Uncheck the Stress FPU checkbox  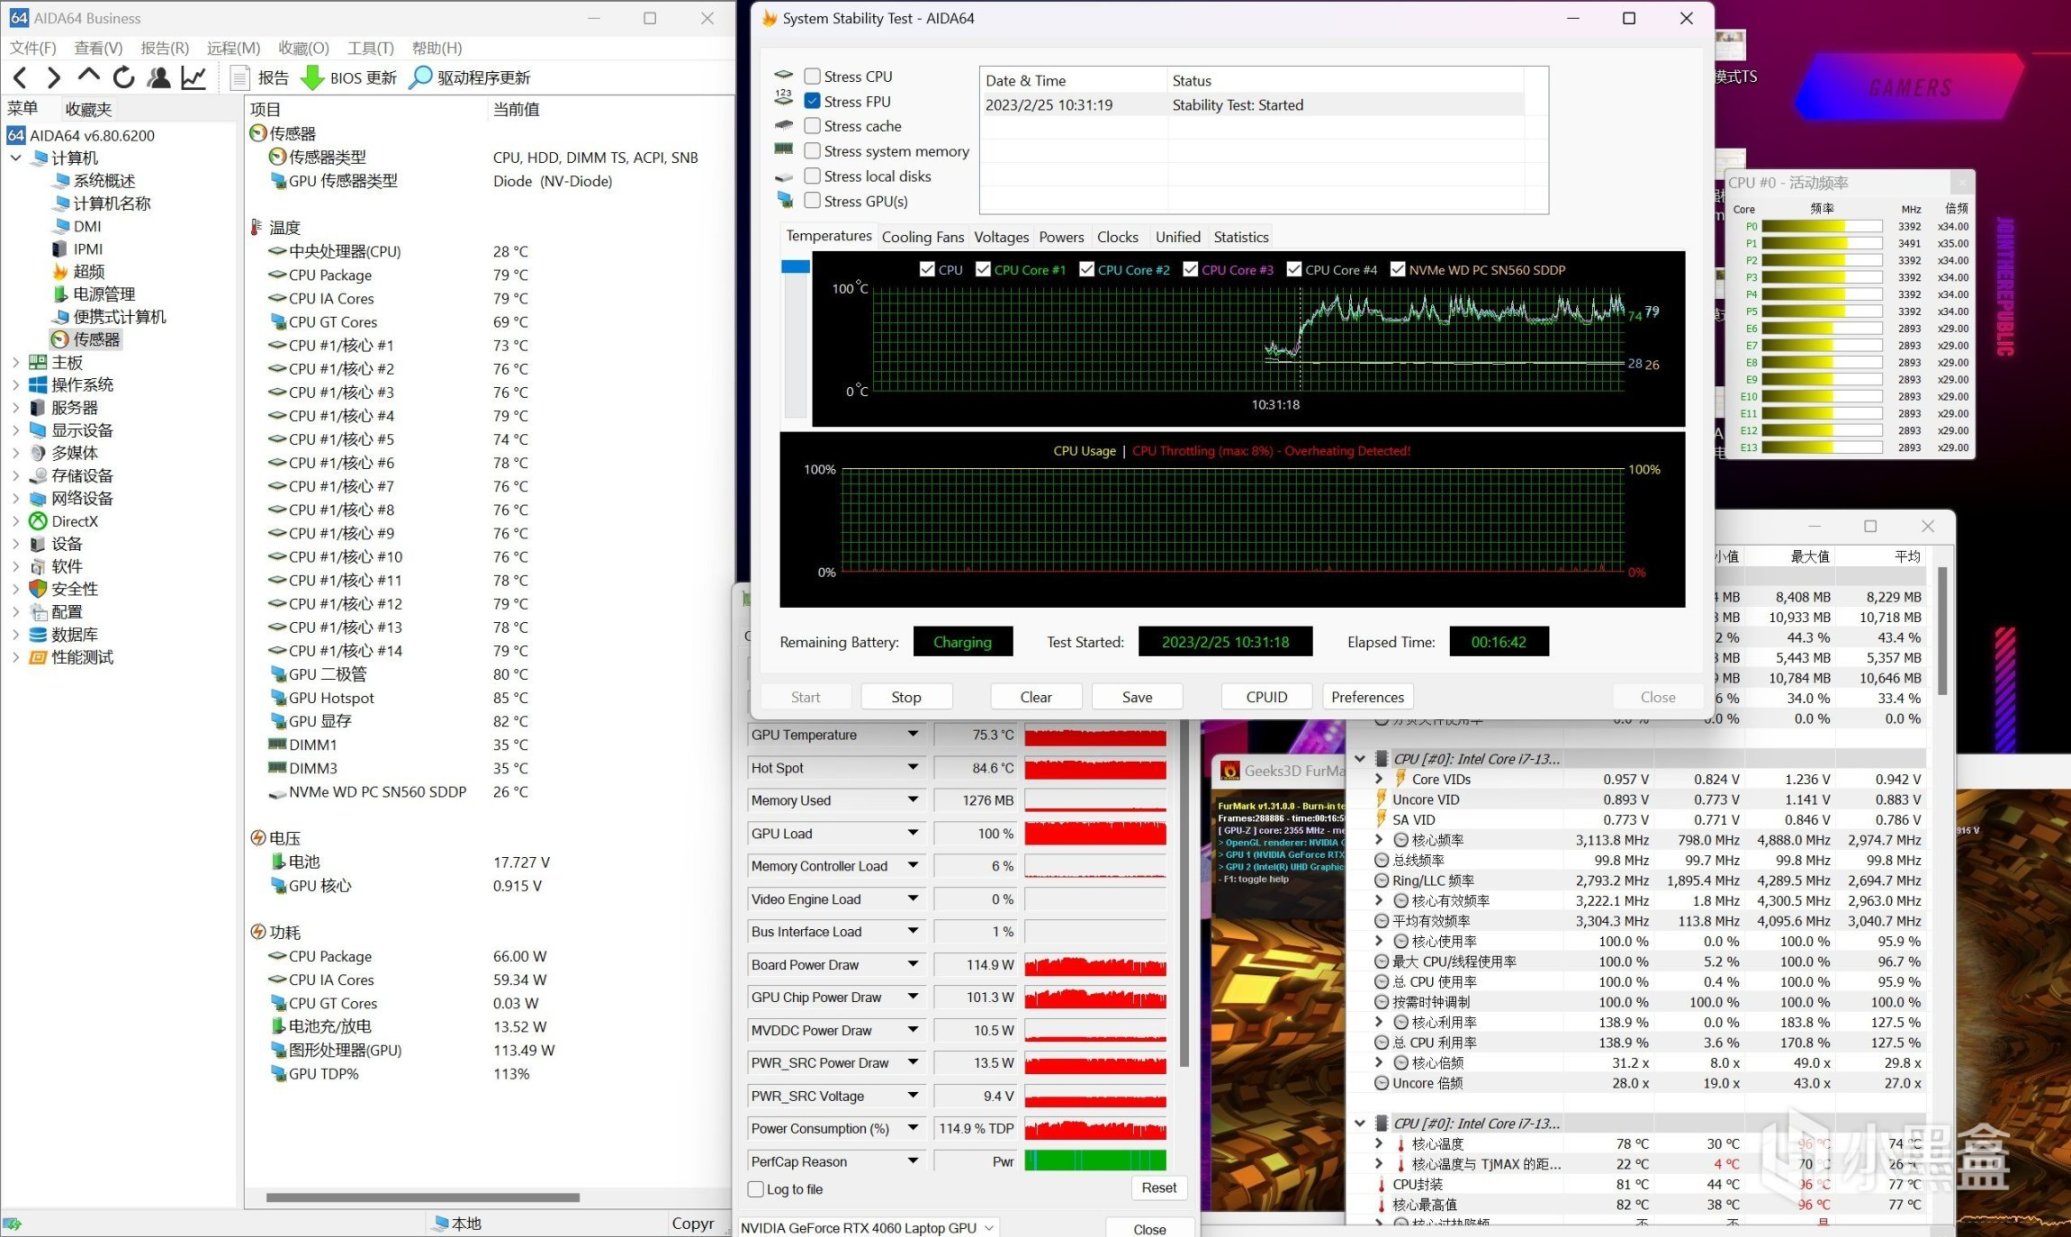pos(813,101)
